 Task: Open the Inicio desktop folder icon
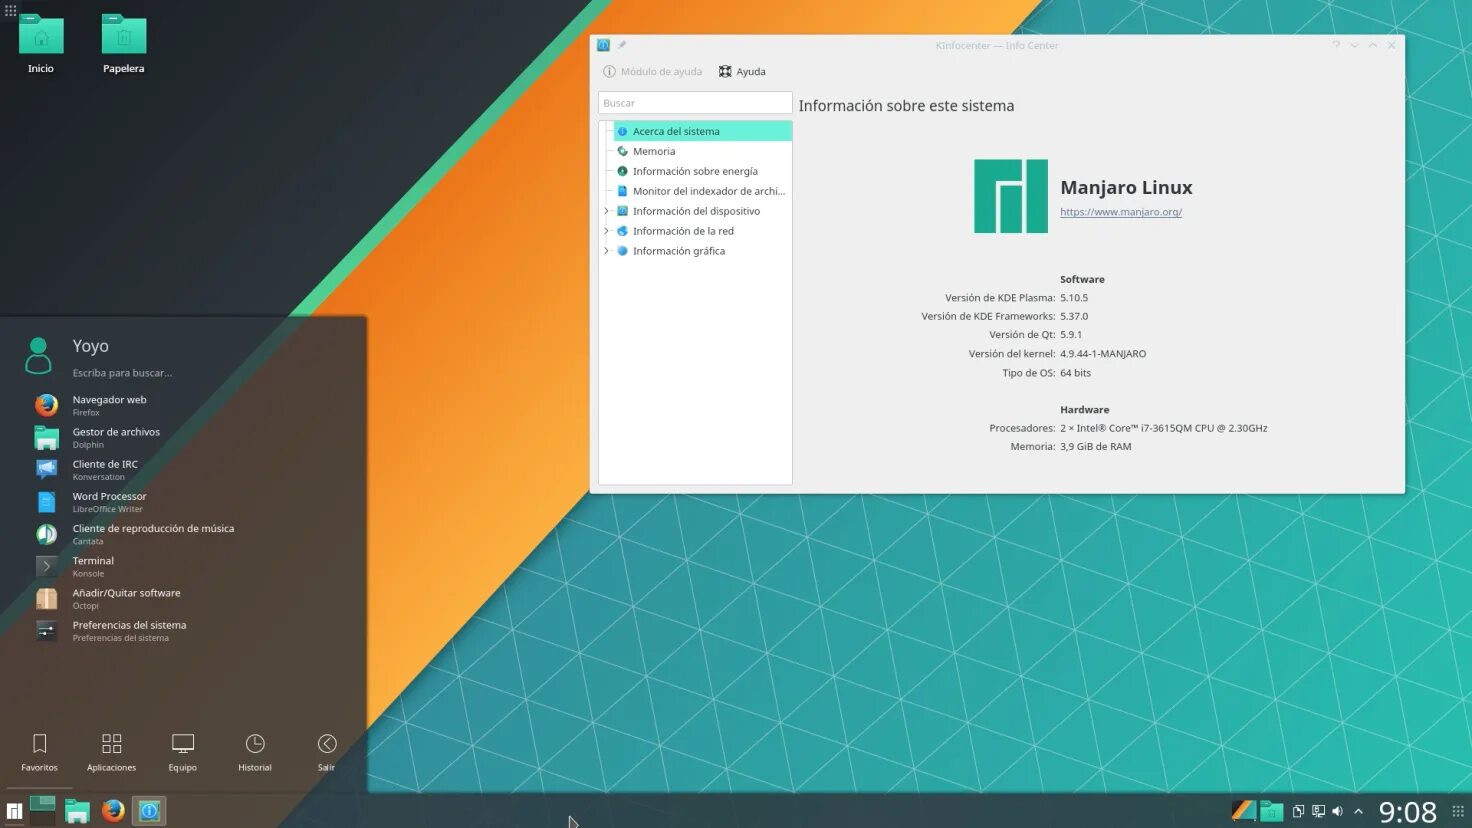coord(41,44)
